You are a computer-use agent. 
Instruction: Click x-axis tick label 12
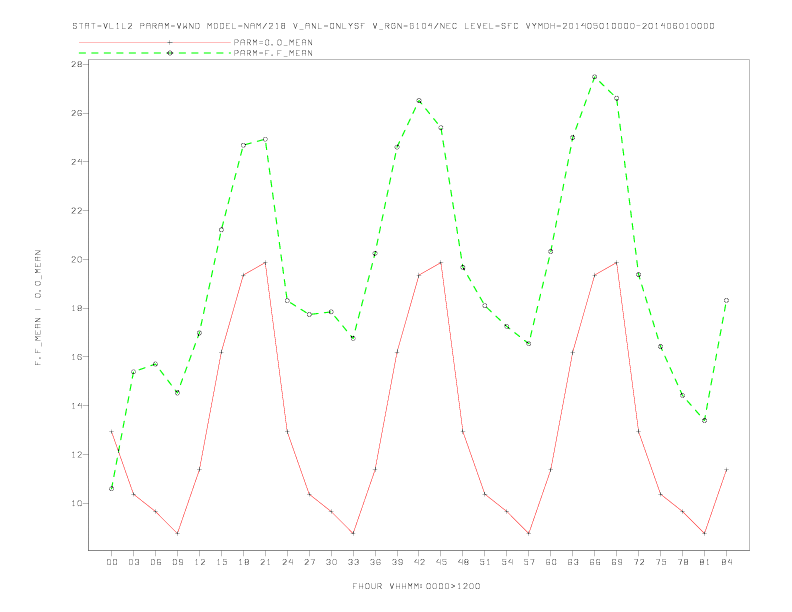[200, 562]
